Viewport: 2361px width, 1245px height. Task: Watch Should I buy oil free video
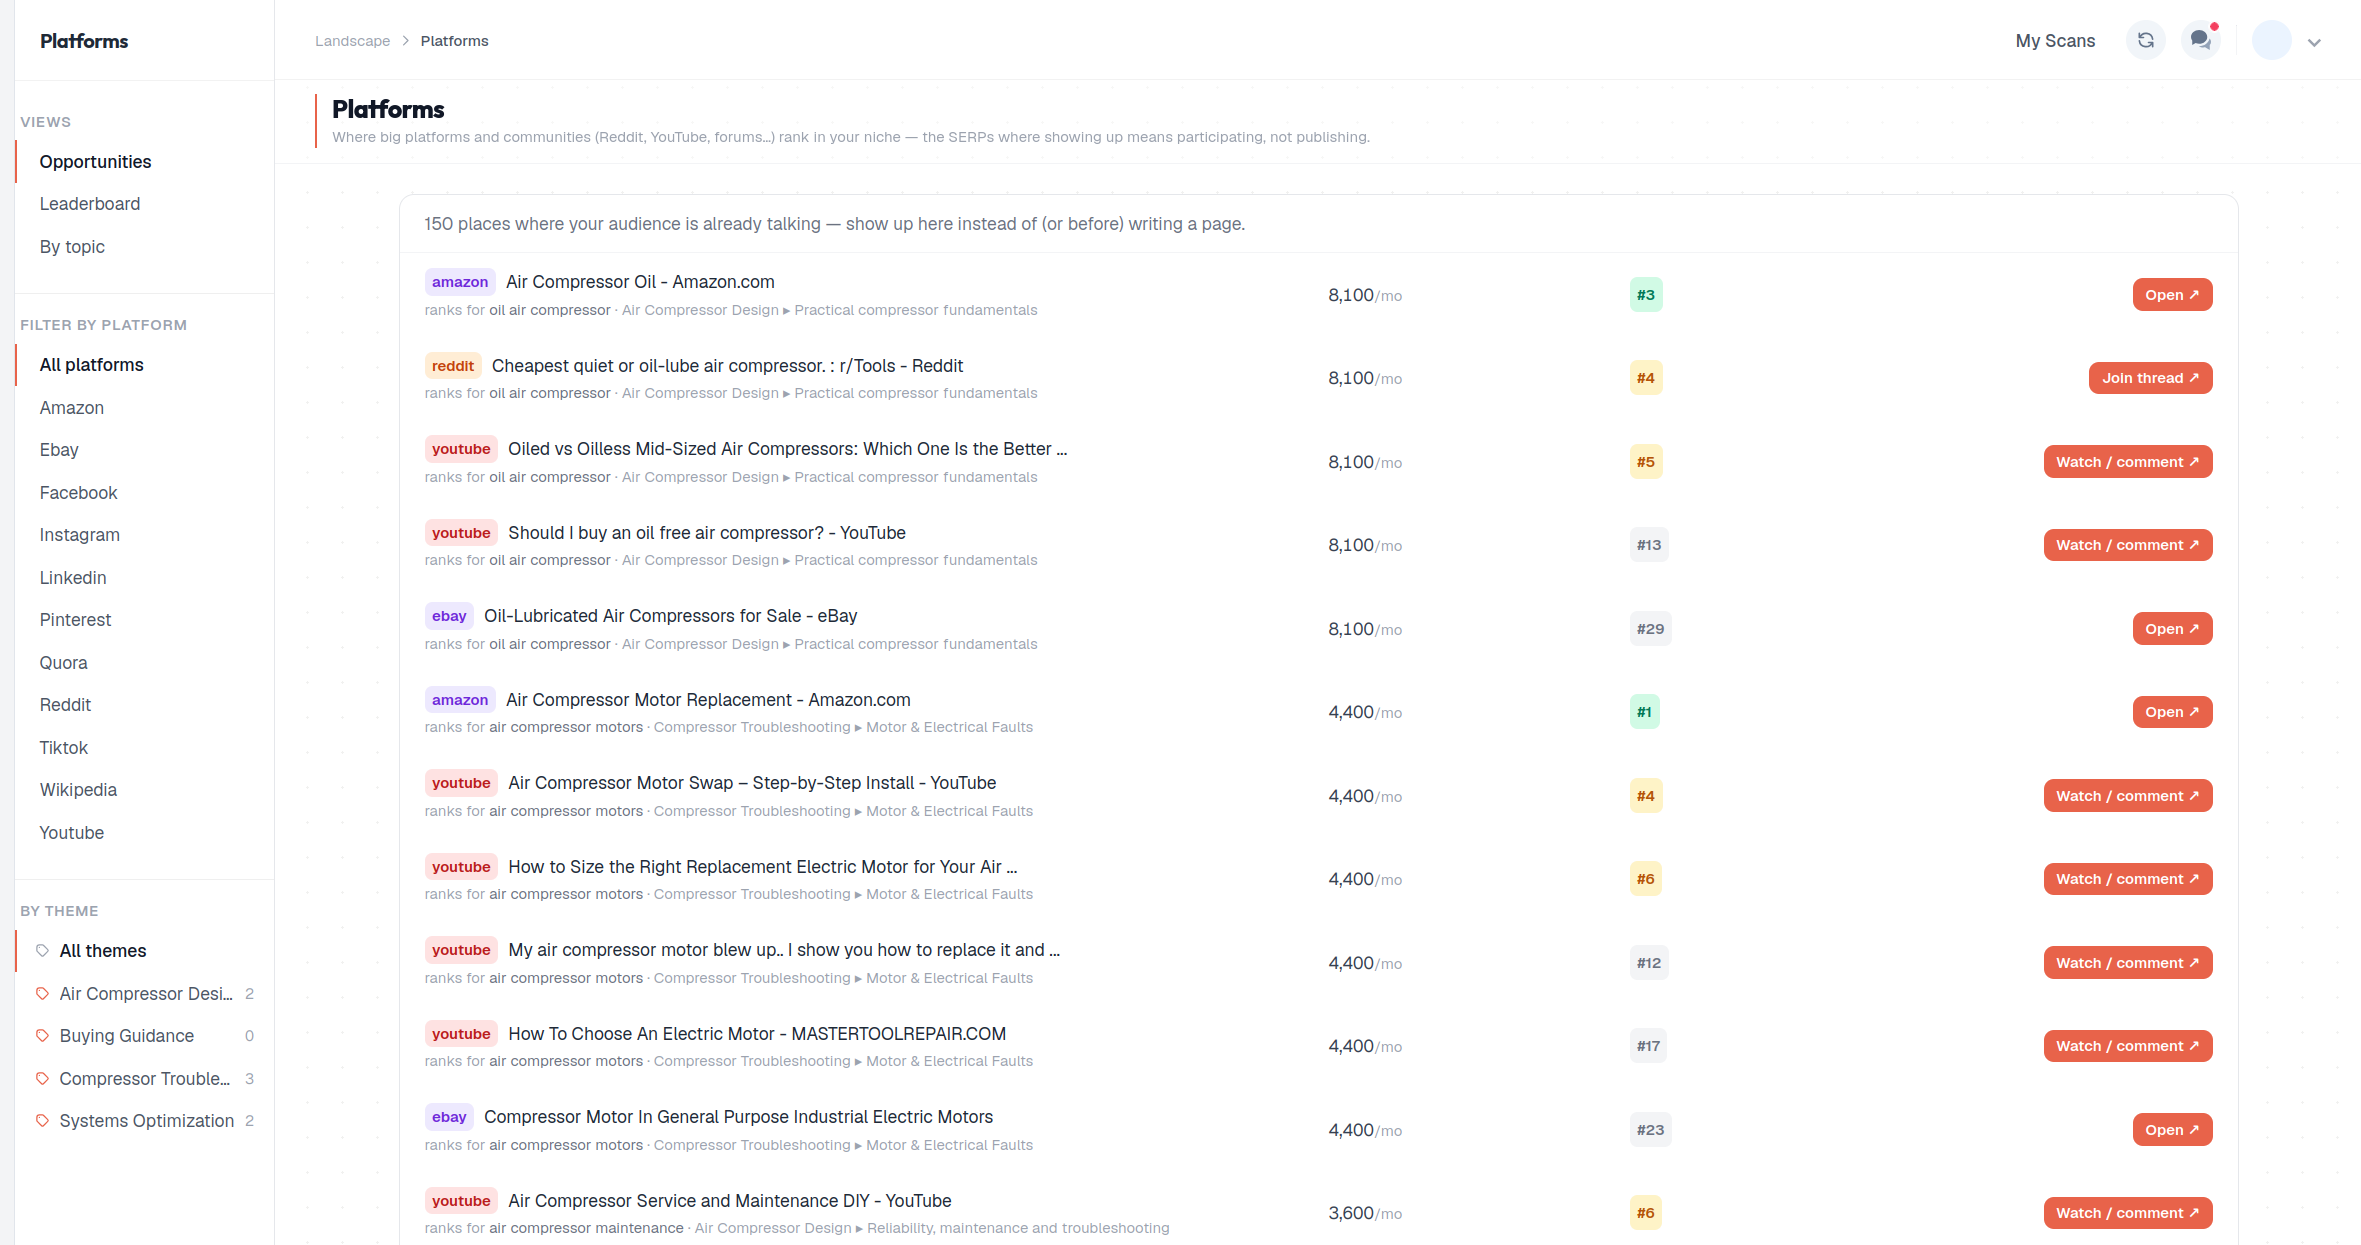(2127, 545)
